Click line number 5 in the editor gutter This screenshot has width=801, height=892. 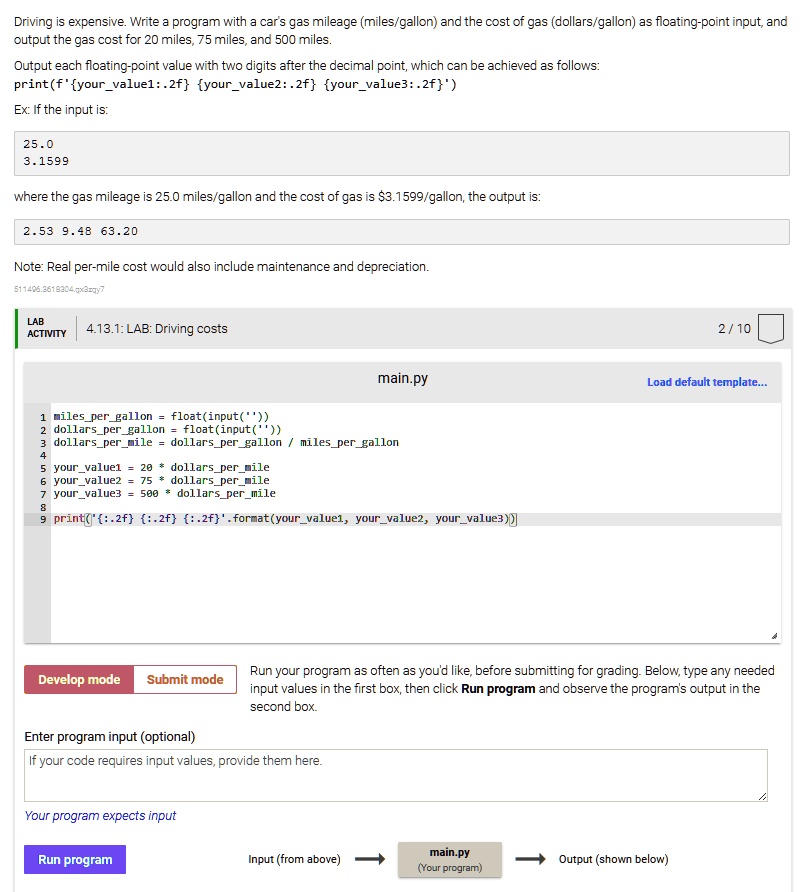click(43, 467)
